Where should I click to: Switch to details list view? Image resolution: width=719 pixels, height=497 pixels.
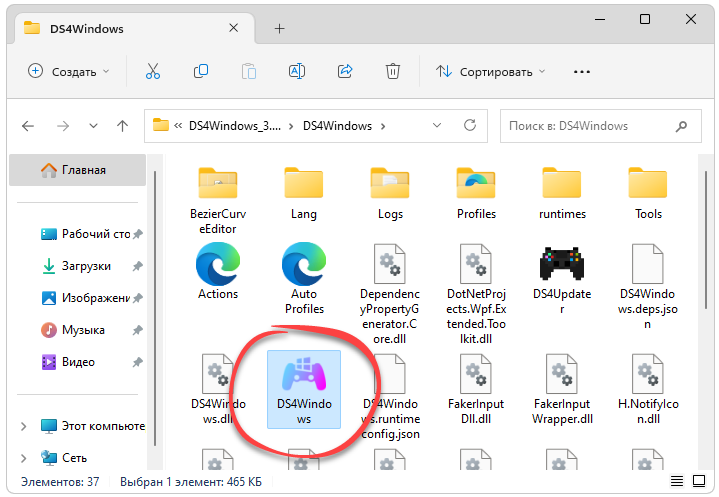coord(677,481)
